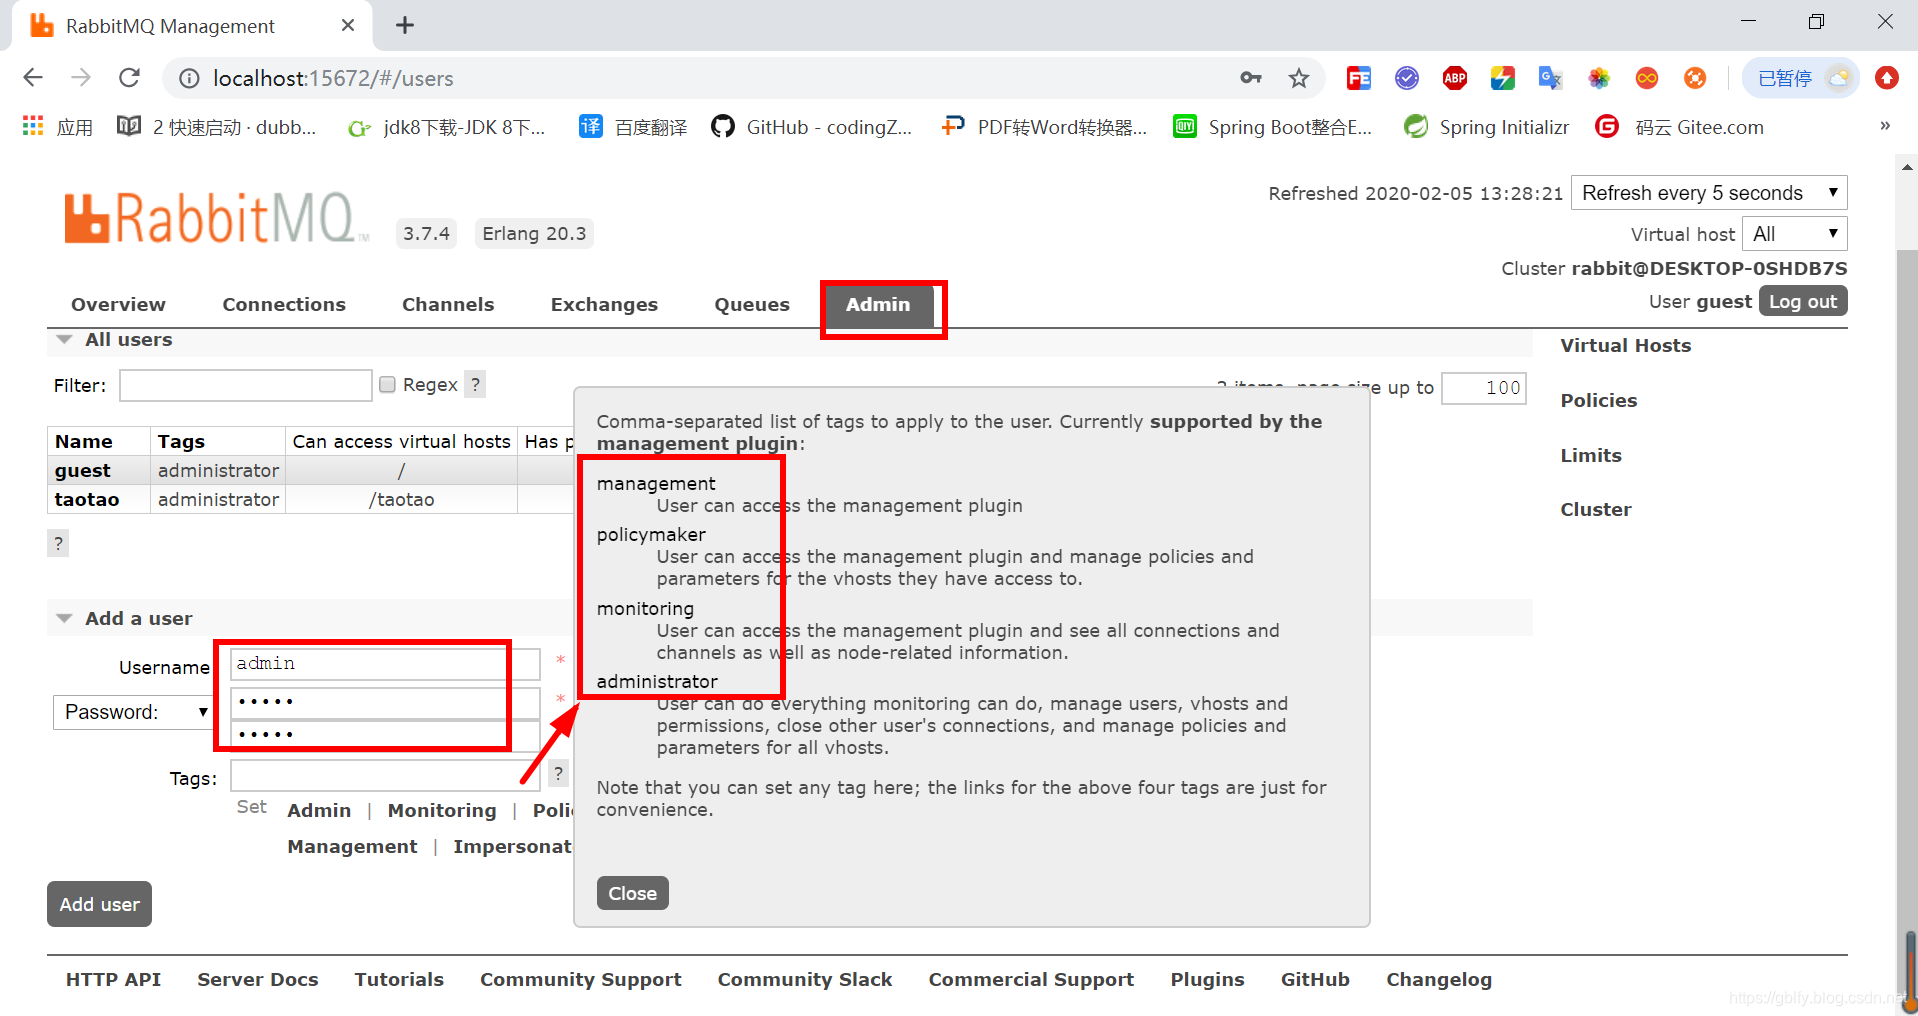Open Tags field help question mark
The image size is (1918, 1016).
[x=559, y=773]
